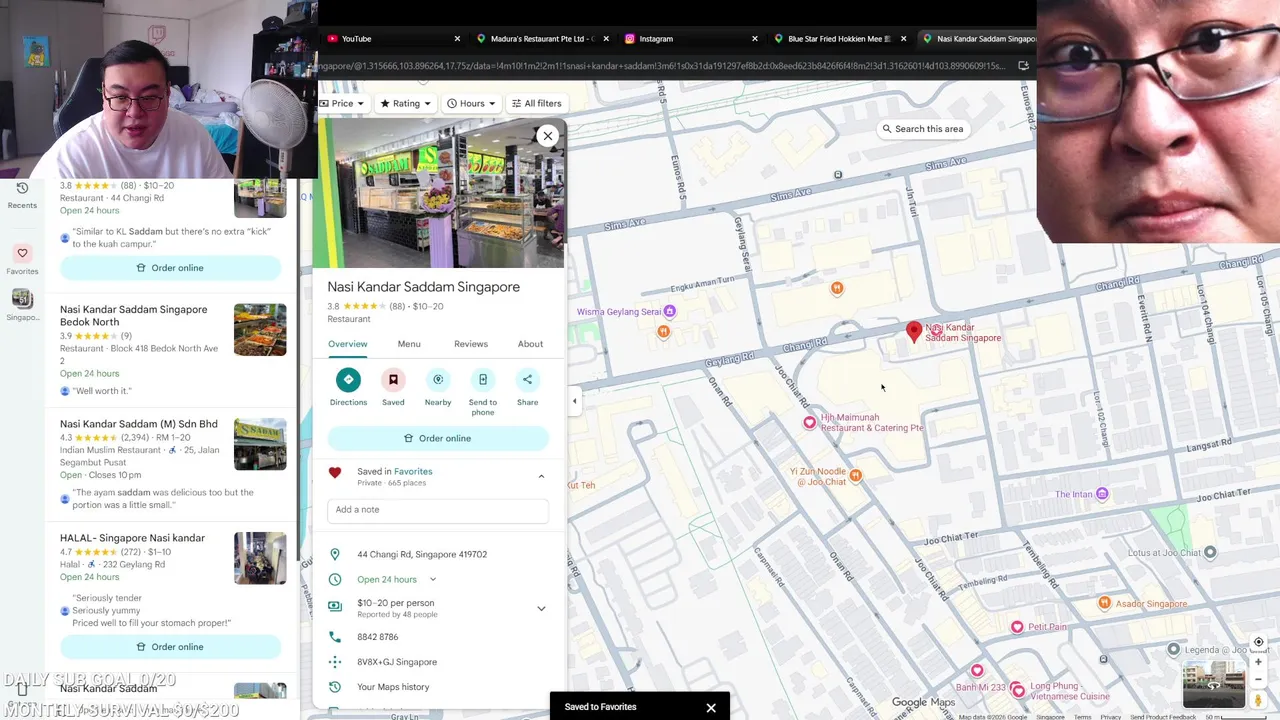Close the Instagram browser tab

coord(754,39)
